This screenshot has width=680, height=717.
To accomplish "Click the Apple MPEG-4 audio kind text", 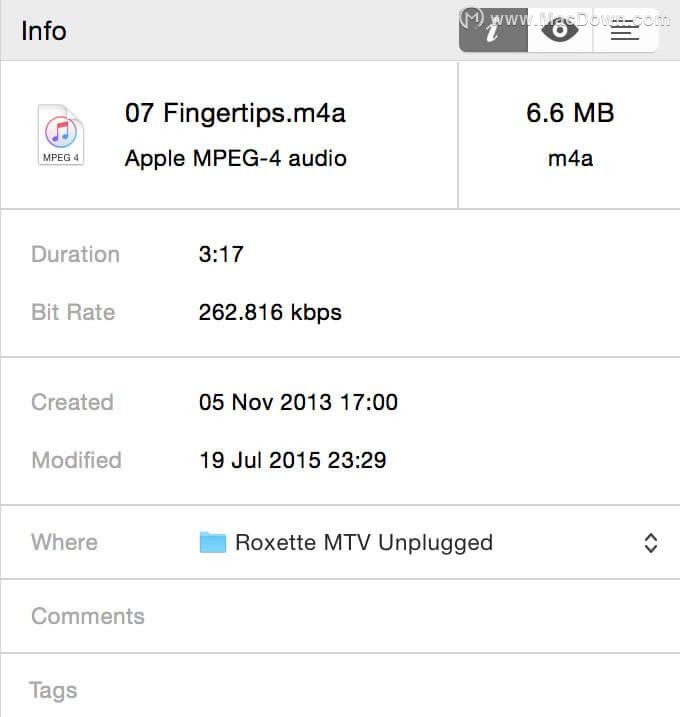I will pos(236,159).
